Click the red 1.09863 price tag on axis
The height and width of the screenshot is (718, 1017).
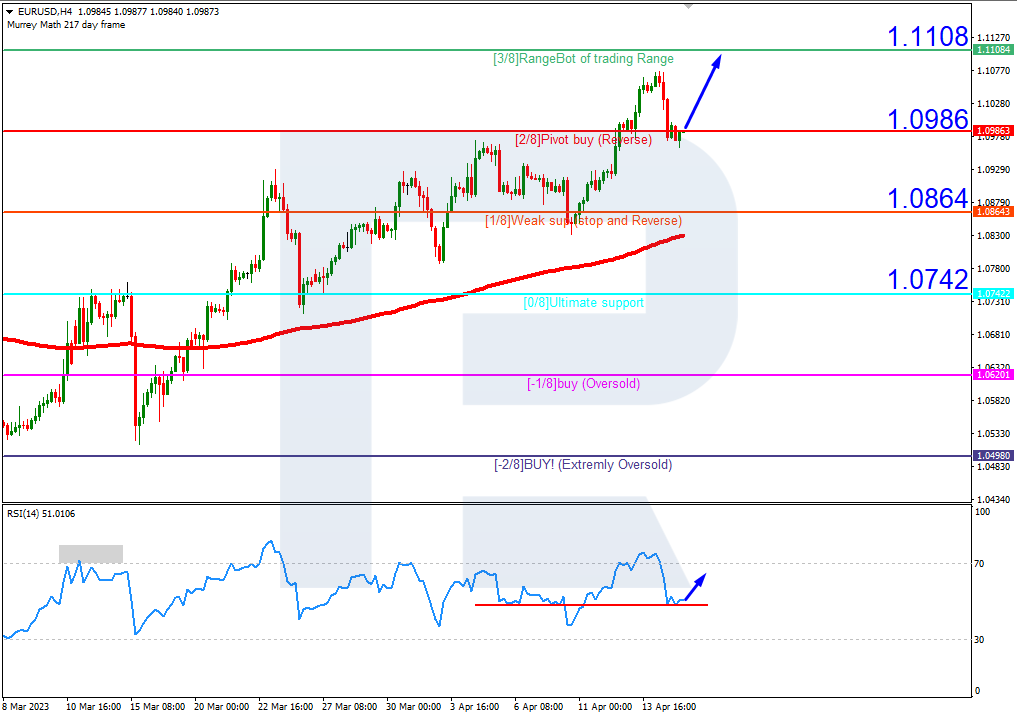tap(993, 131)
